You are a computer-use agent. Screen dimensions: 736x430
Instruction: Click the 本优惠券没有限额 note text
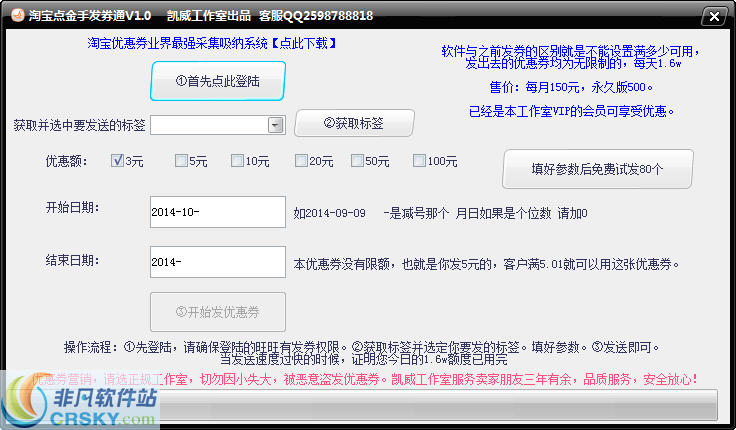486,264
